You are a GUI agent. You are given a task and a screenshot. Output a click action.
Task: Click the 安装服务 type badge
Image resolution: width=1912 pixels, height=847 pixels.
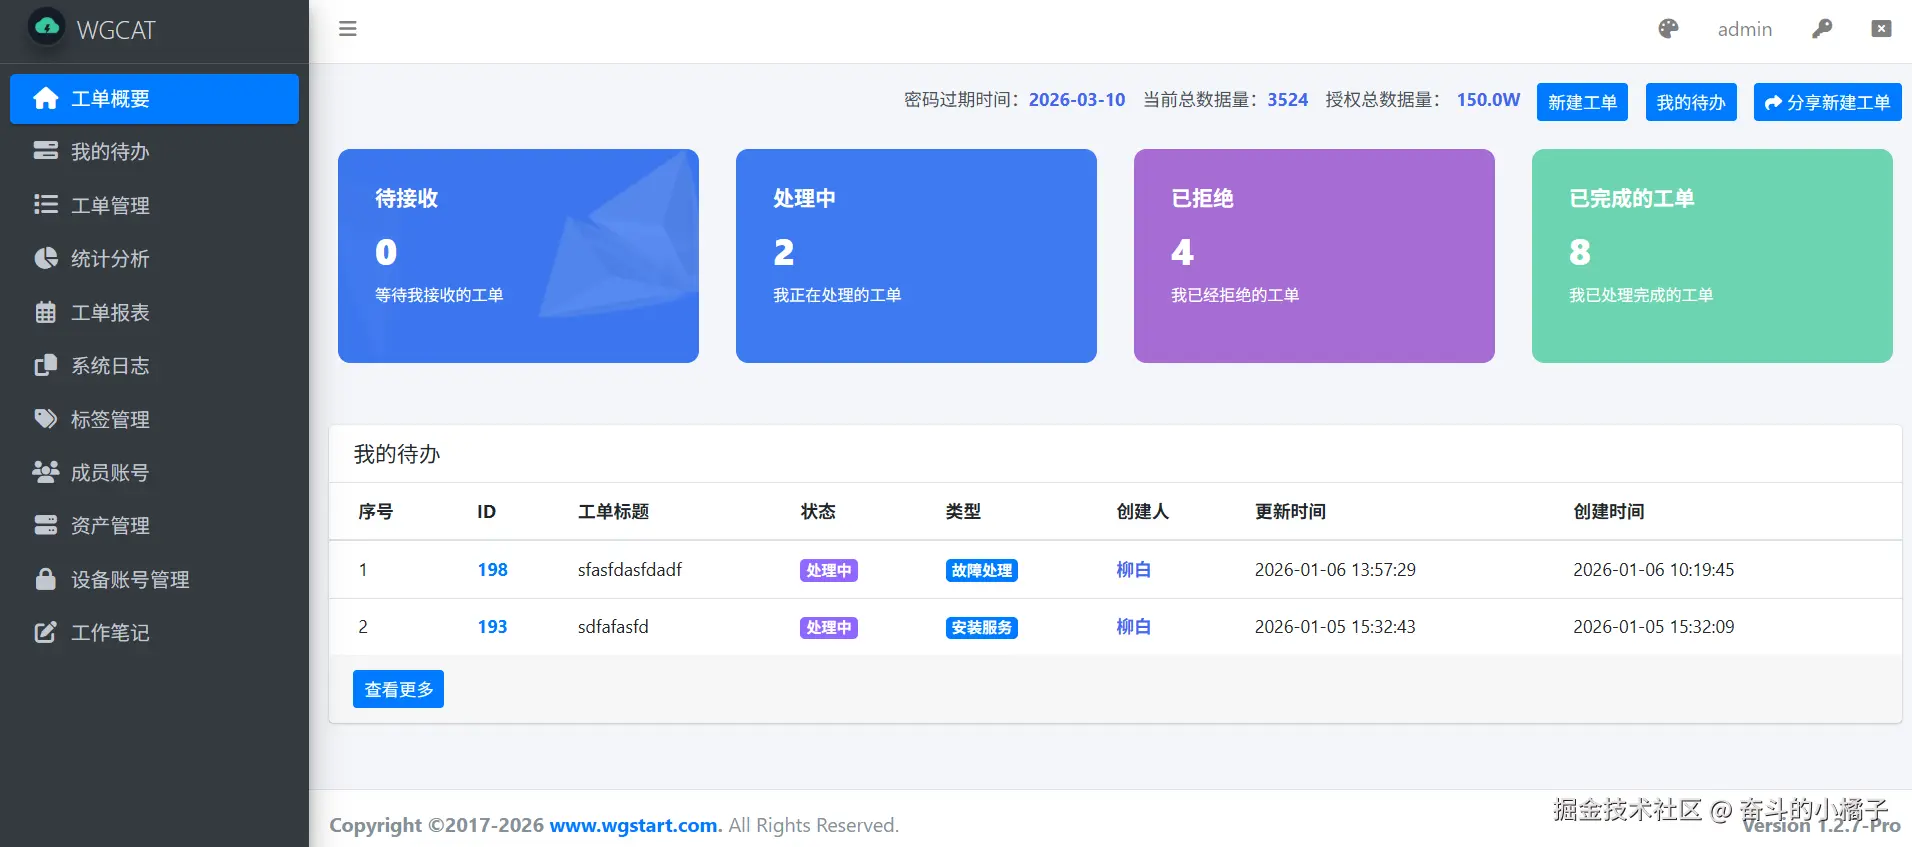tap(982, 627)
